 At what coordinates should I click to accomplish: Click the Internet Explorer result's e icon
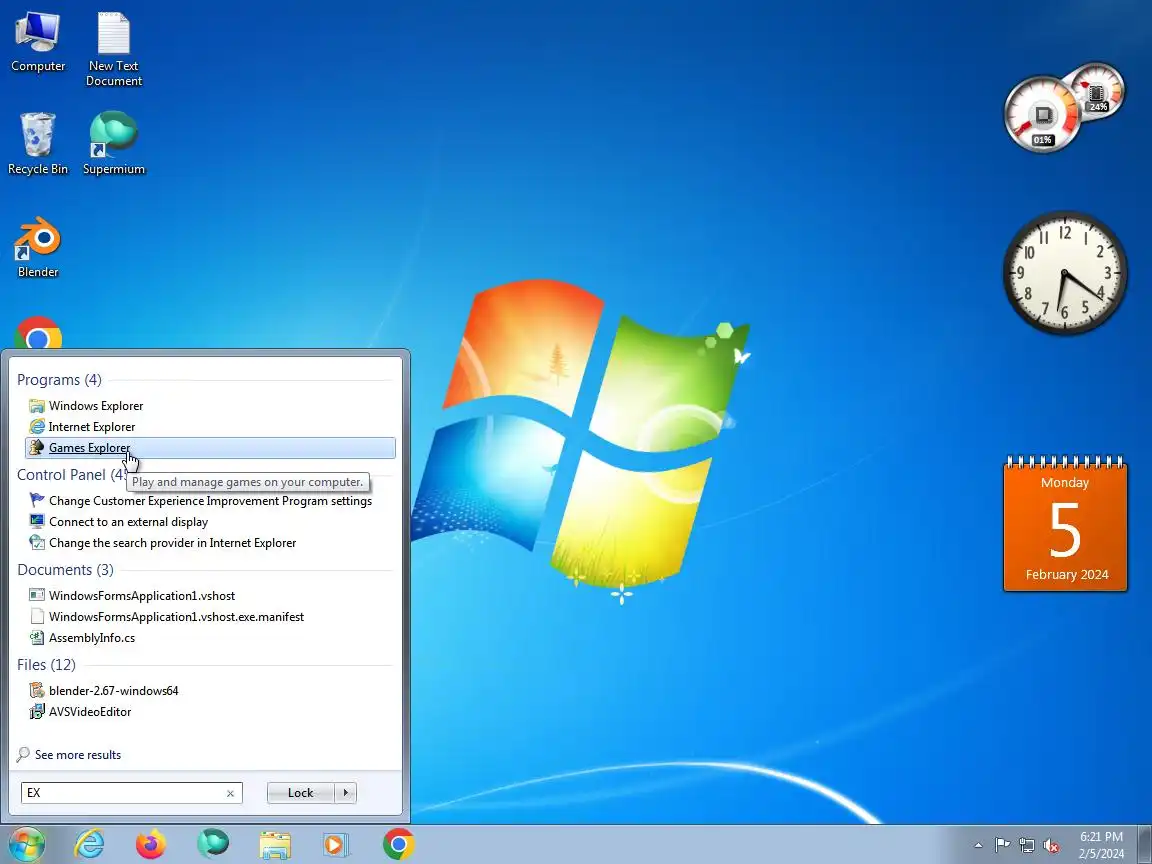pyautogui.click(x=37, y=427)
